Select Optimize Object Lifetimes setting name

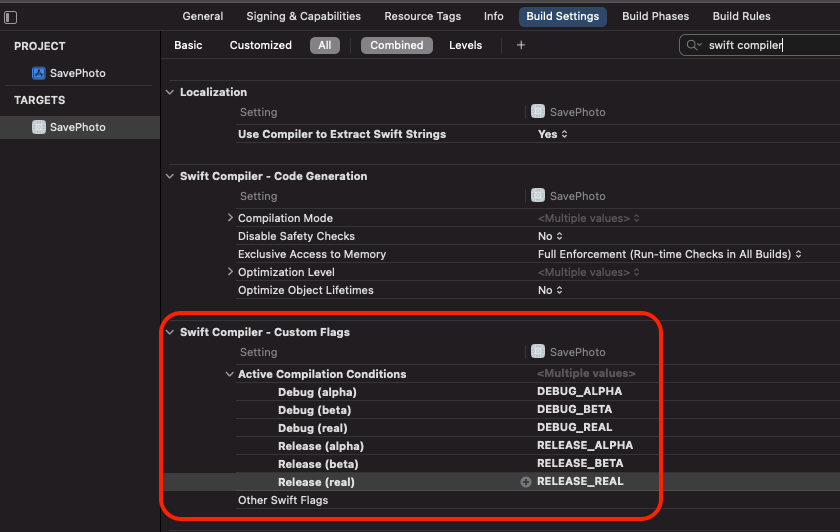point(305,290)
